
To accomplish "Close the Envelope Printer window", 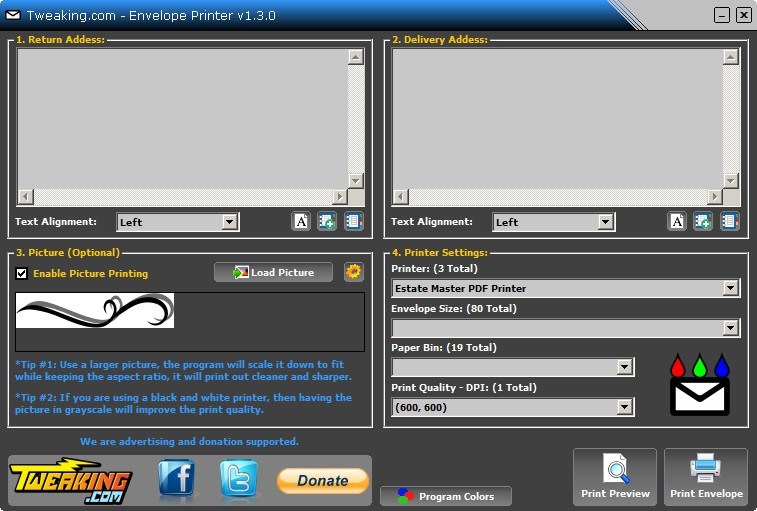I will [743, 15].
